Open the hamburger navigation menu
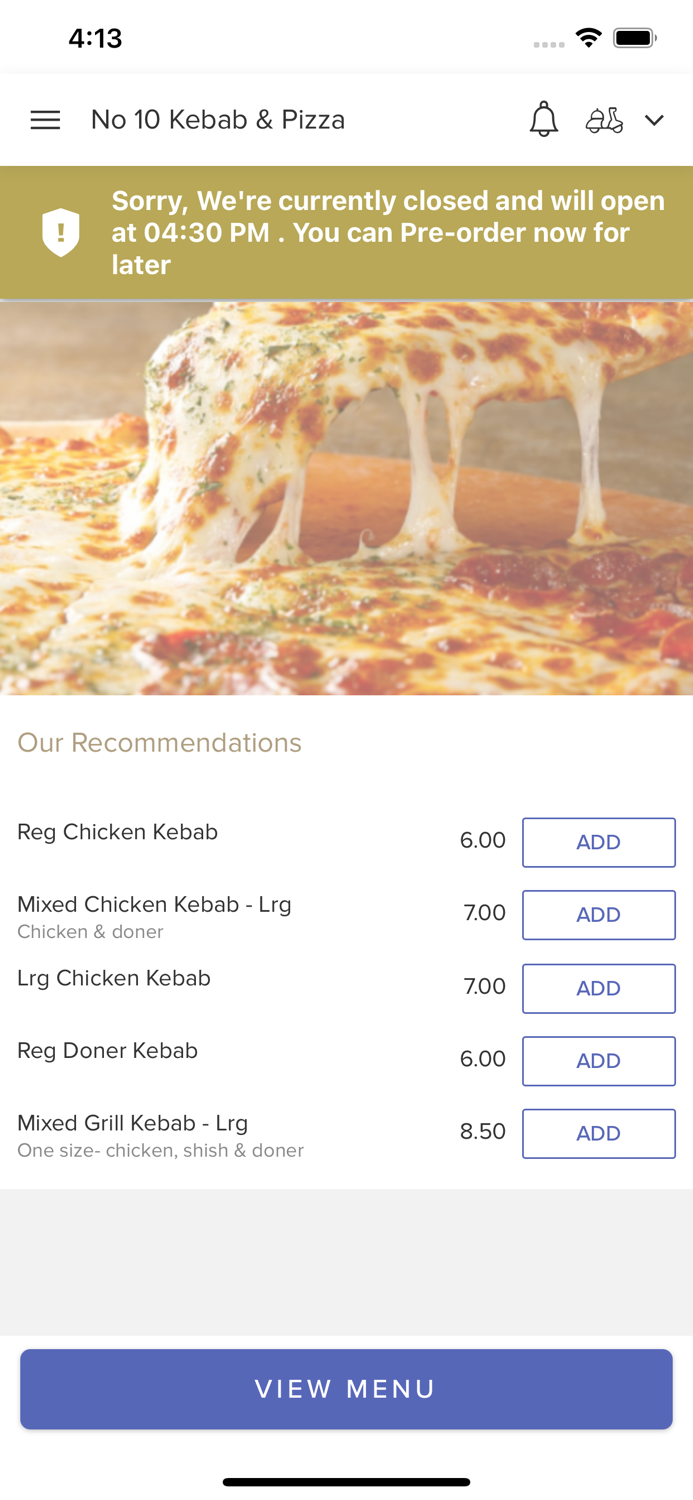 (45, 120)
